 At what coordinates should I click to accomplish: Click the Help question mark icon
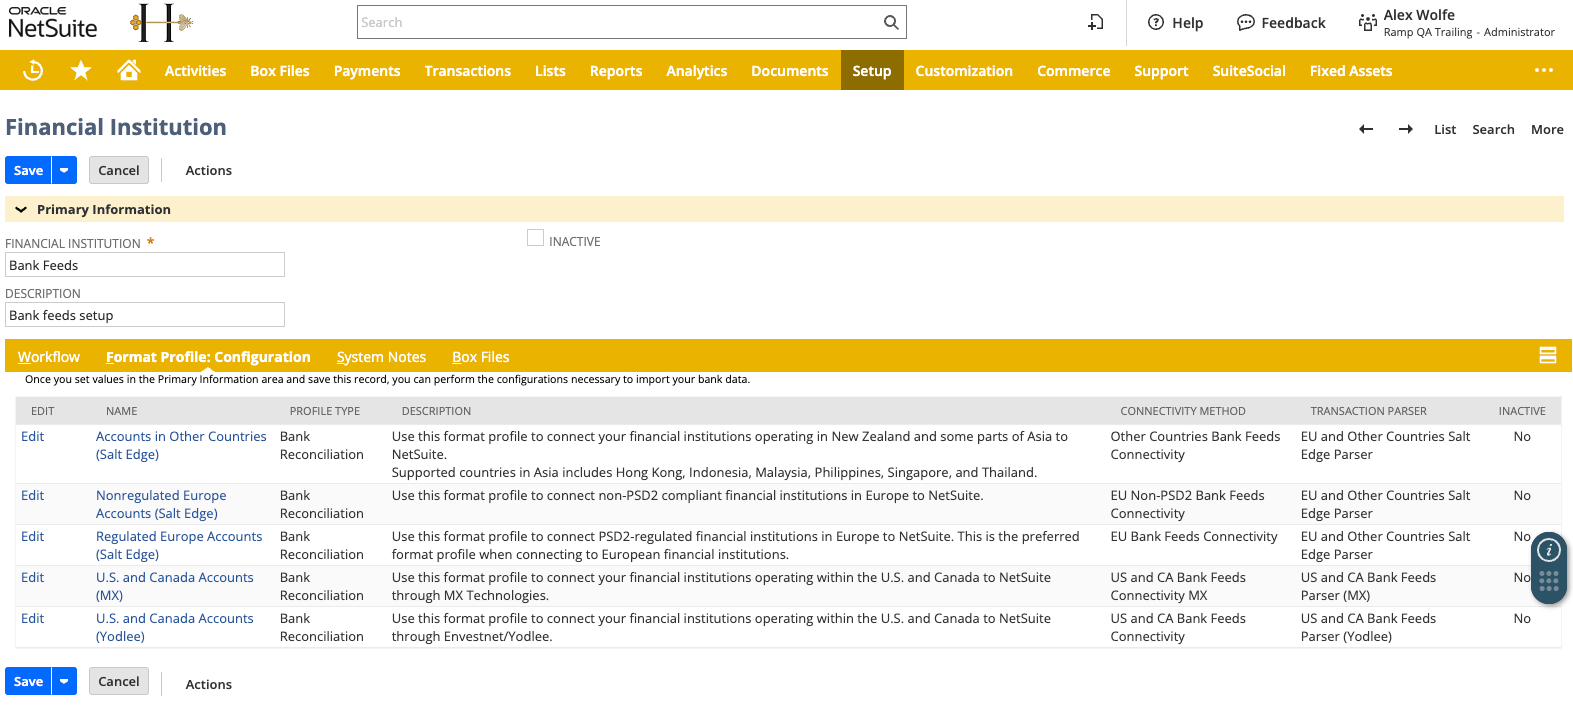pos(1156,22)
